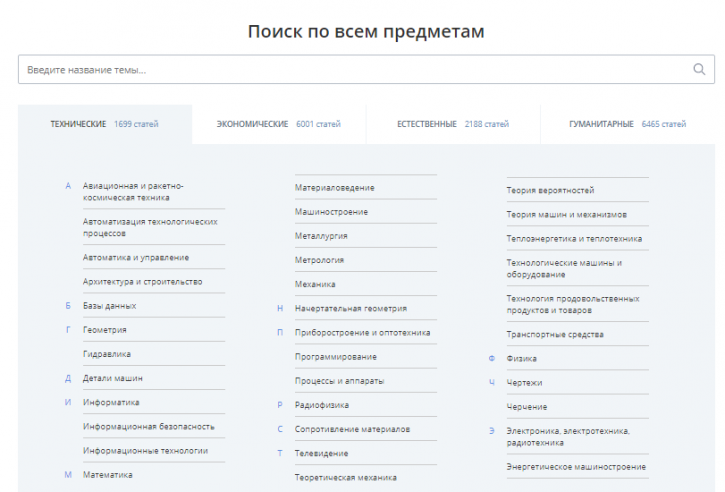The width and height of the screenshot is (725, 492).
Task: Open Авиационная и ракетно-космическая техника
Action: point(133,191)
